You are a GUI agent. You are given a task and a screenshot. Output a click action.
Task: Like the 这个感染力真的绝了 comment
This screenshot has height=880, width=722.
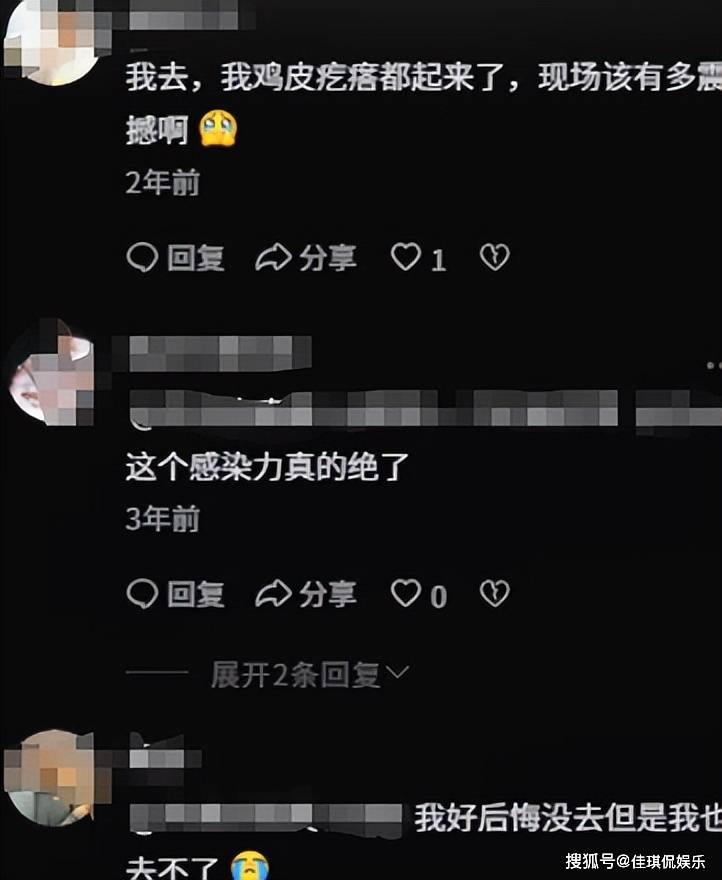point(405,593)
